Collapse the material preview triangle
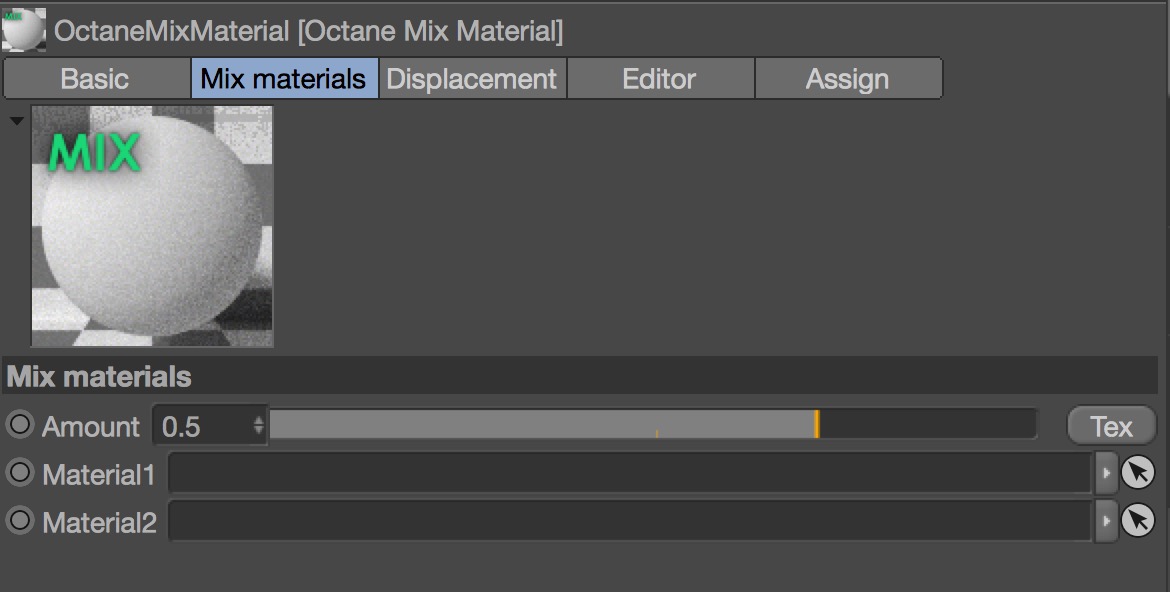The image size is (1170, 592). 16,121
